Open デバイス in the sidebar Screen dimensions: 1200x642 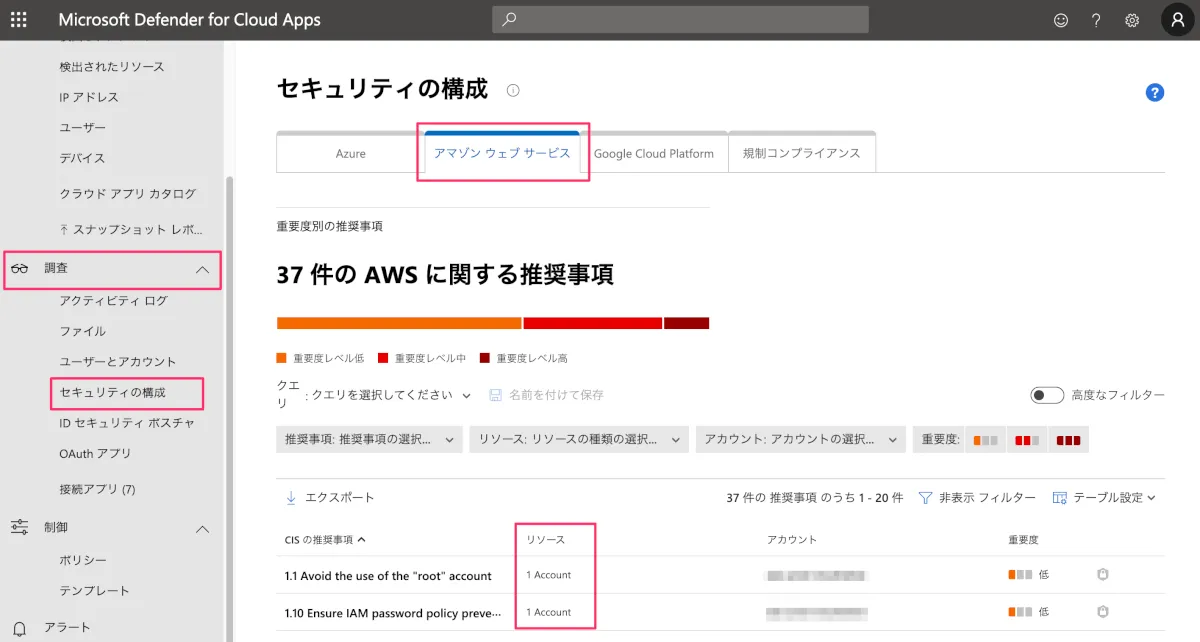click(x=82, y=158)
